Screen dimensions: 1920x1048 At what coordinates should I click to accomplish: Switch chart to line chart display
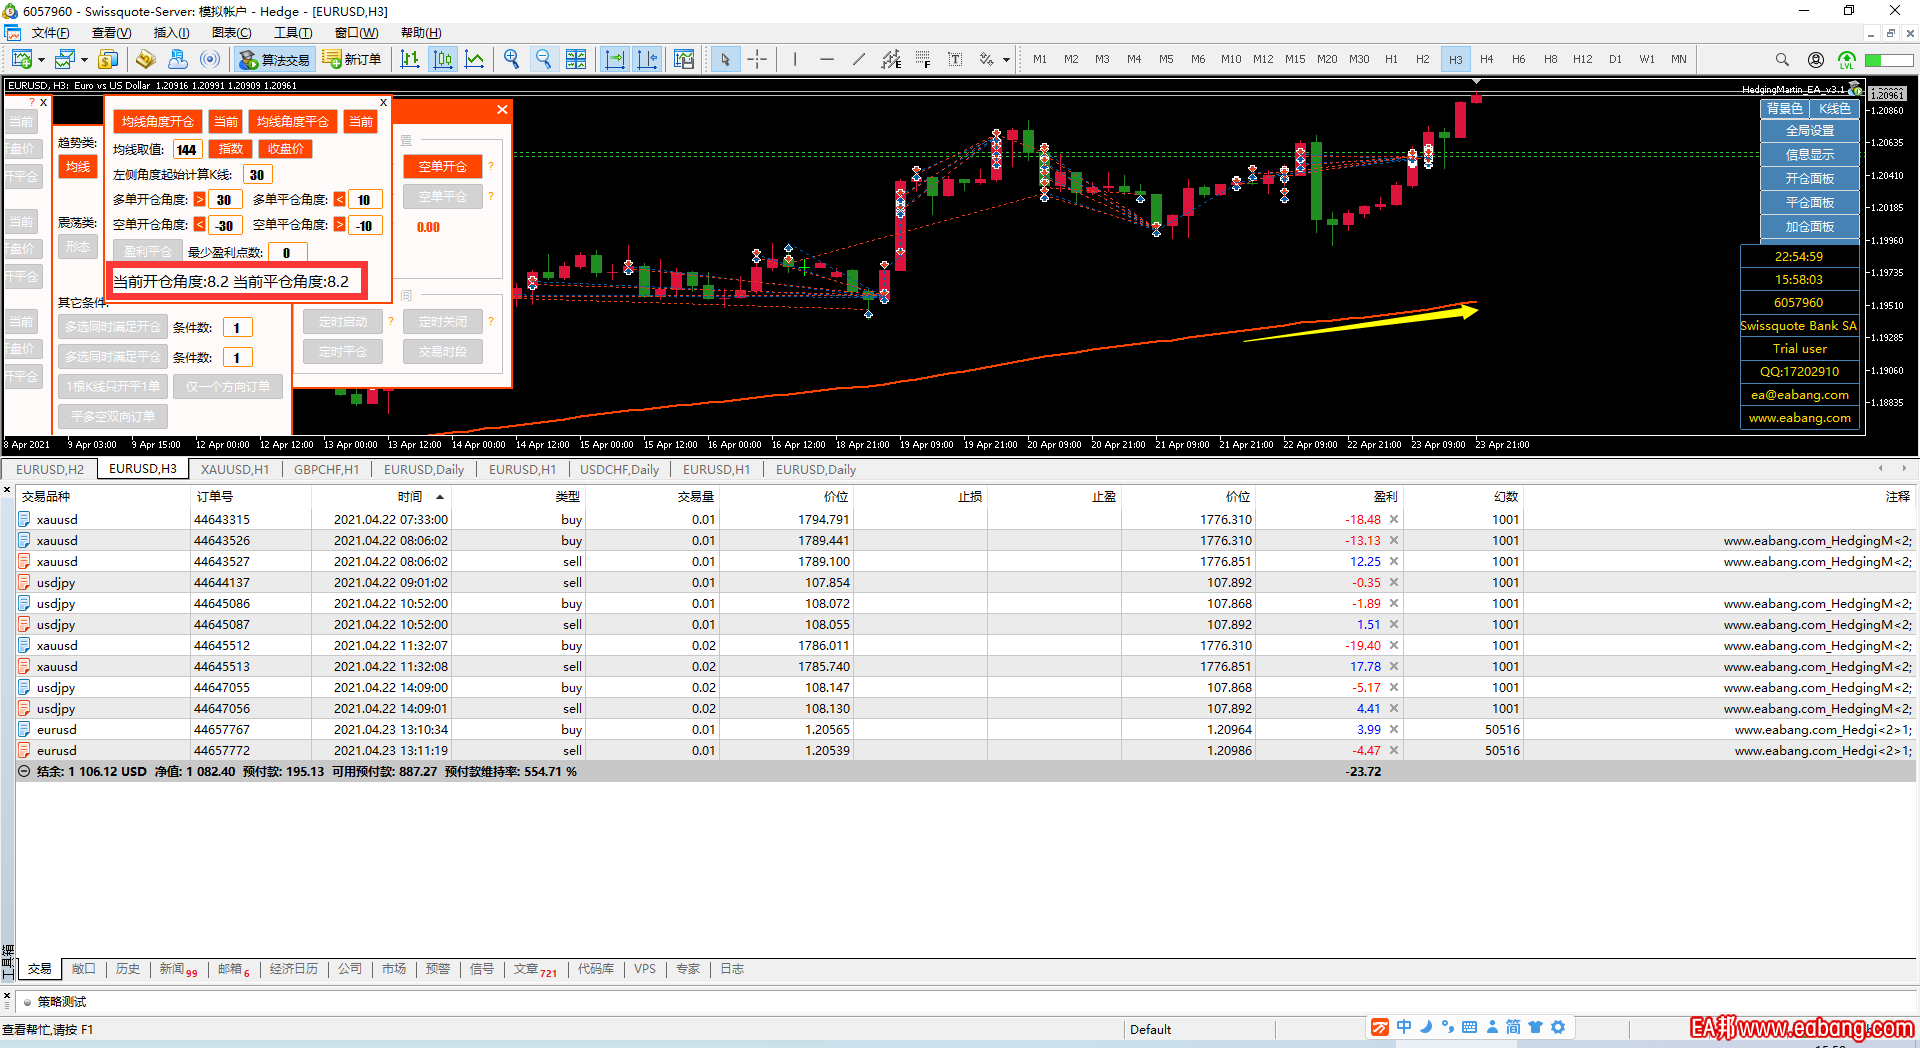[474, 59]
